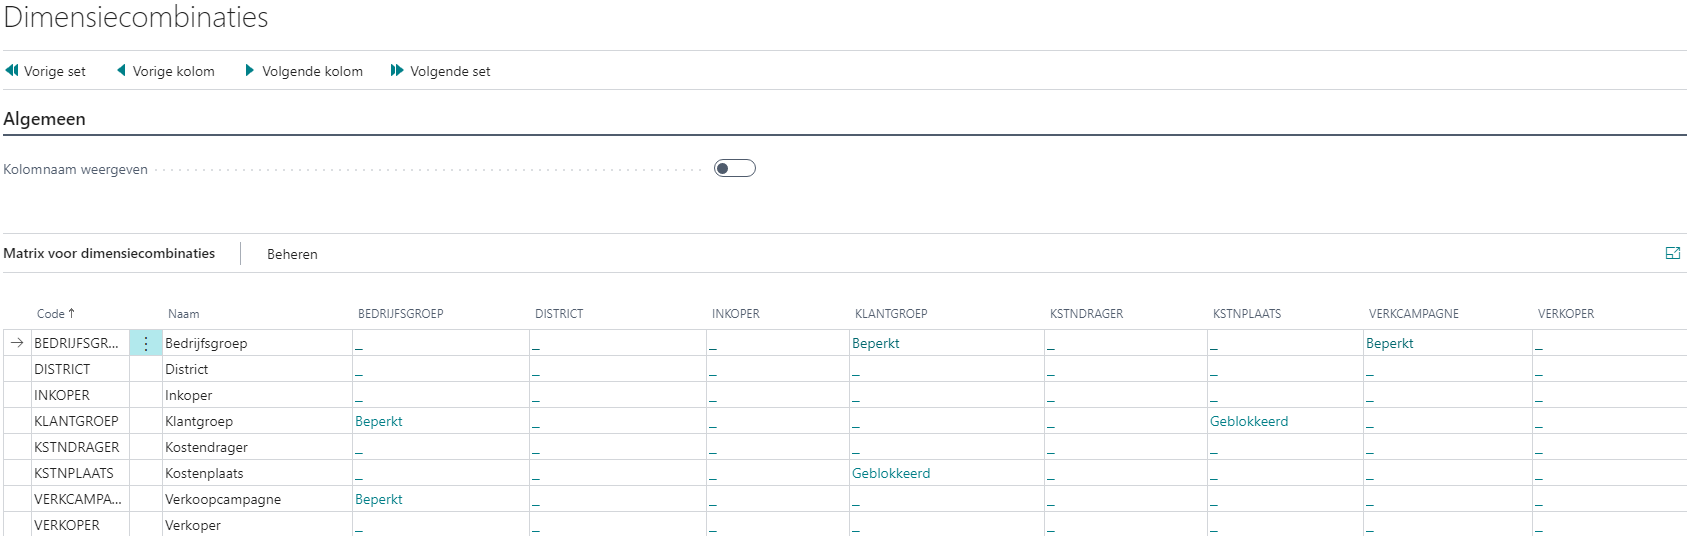Select Matrix voor dimensiecombinaties tab

109,253
